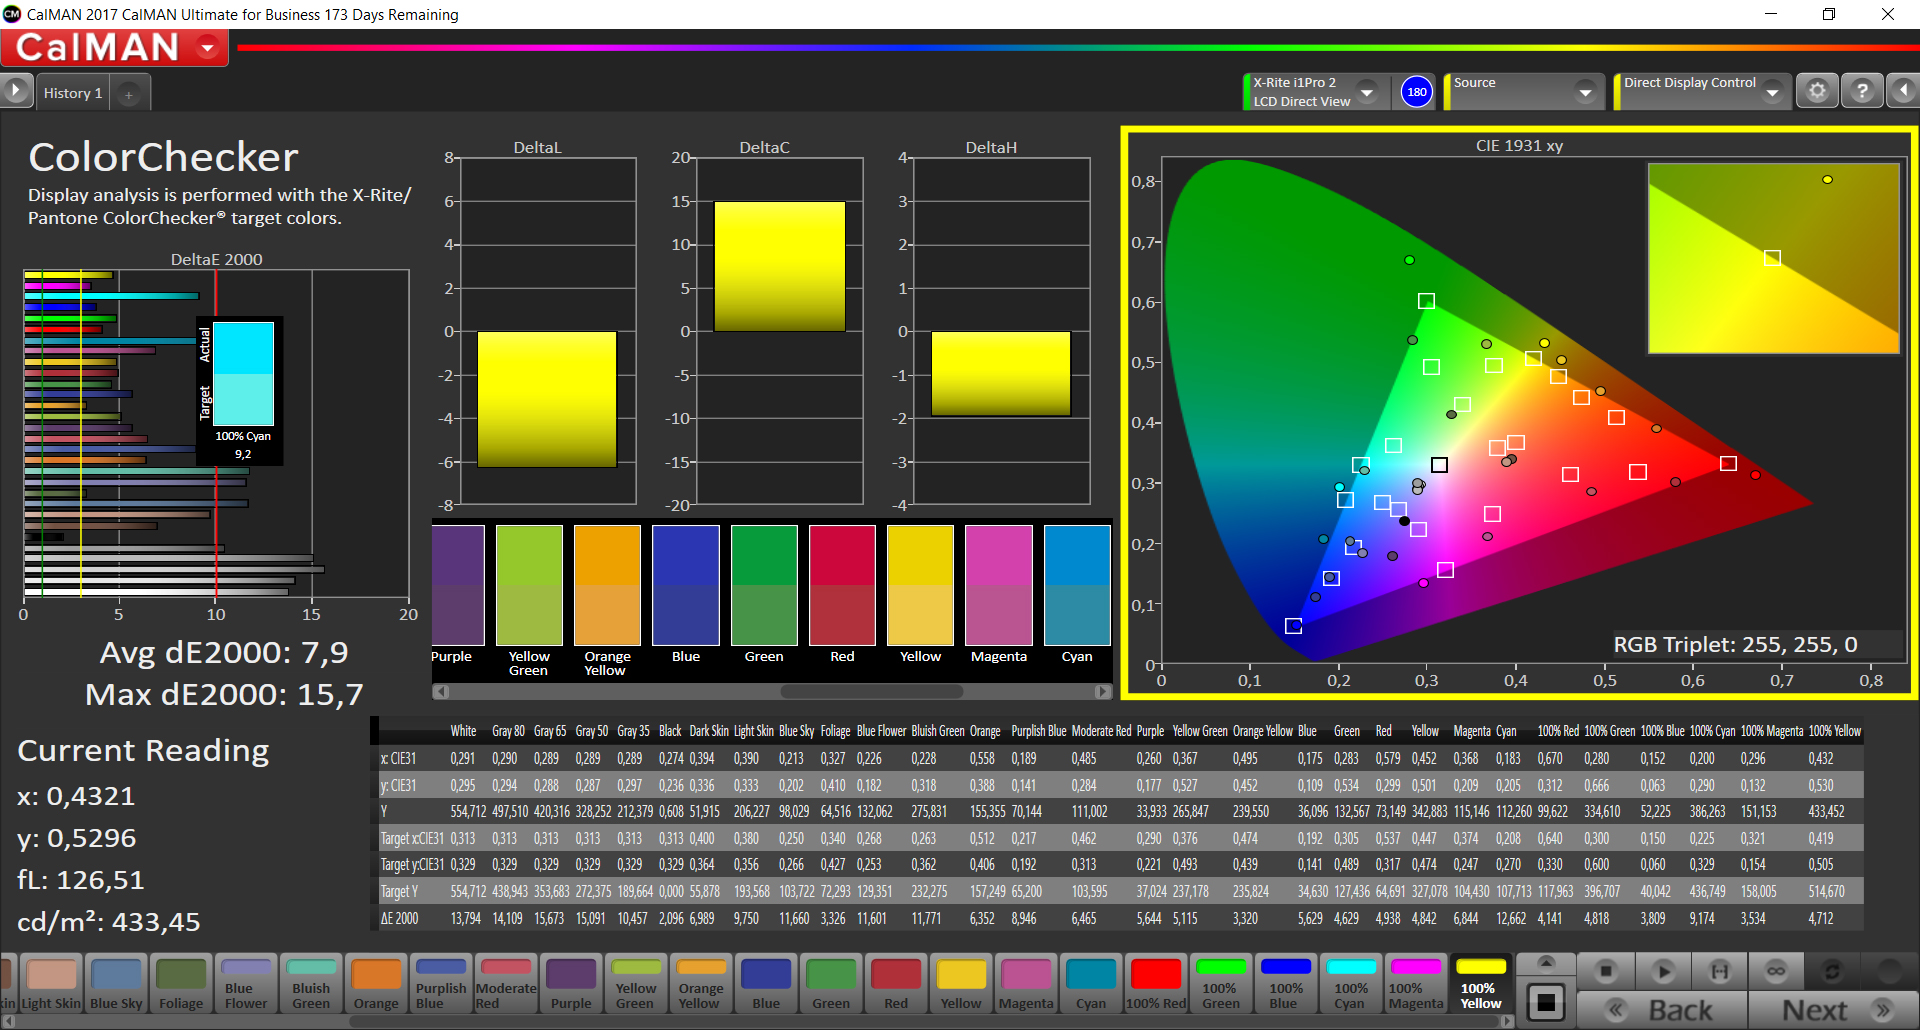Viewport: 1920px width, 1030px height.
Task: Click the bottom patch bar horizontal scrollbar thumb
Action: [923, 1021]
